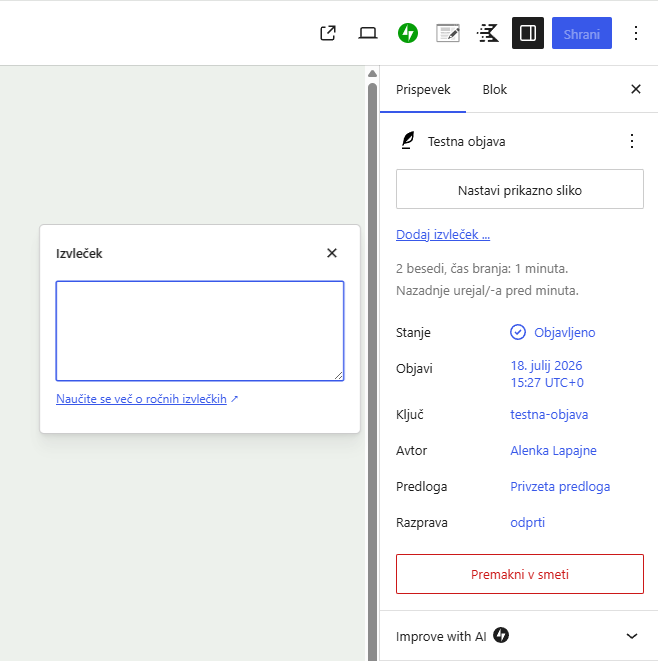This screenshot has height=661, width=658.
Task: Open the discussion setting odprti
Action: [527, 523]
